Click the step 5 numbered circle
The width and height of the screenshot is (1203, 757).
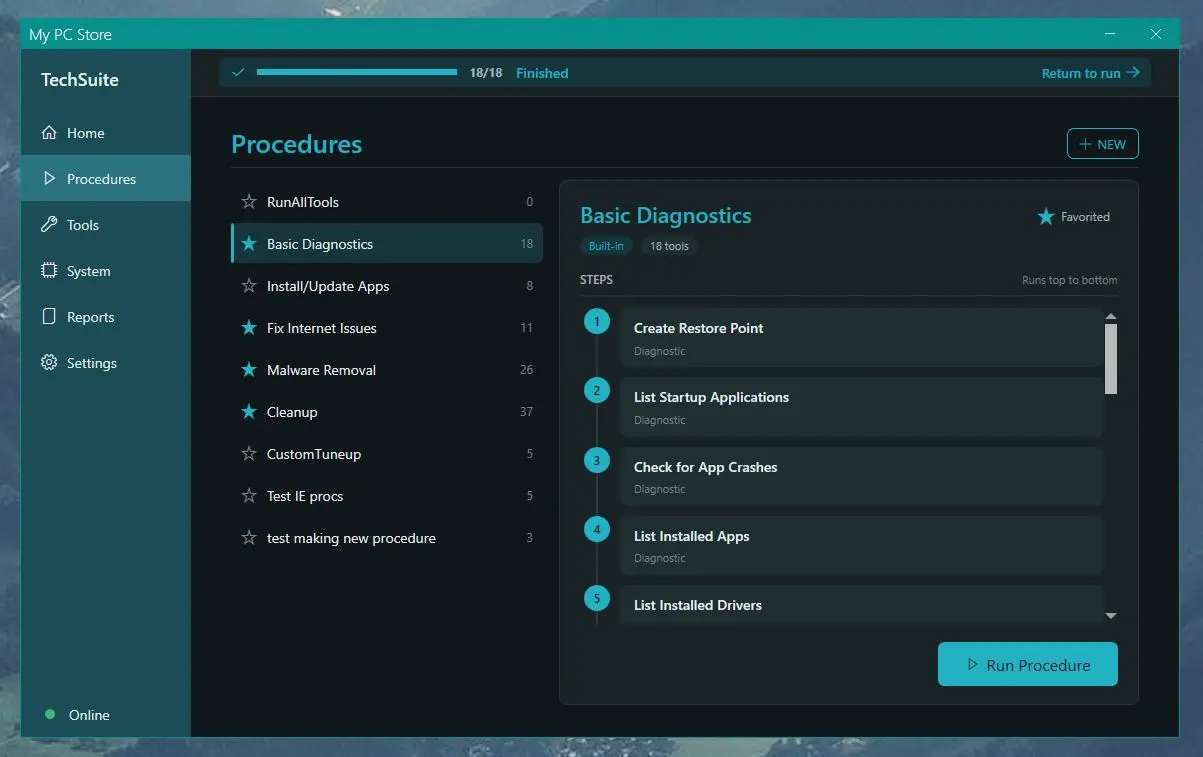[x=597, y=599]
